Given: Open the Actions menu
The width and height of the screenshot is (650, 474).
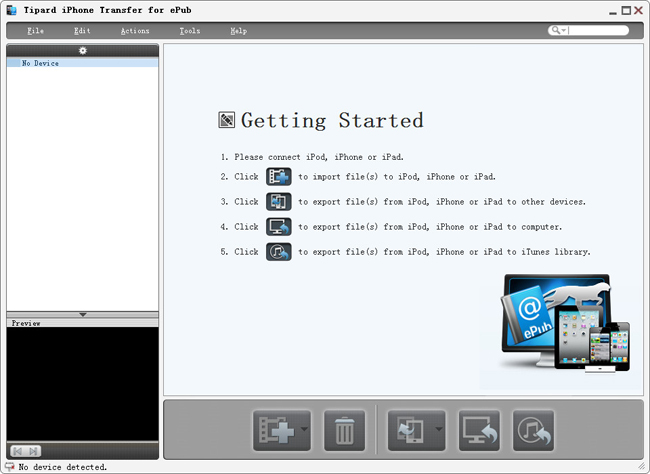Looking at the screenshot, I should (x=135, y=31).
